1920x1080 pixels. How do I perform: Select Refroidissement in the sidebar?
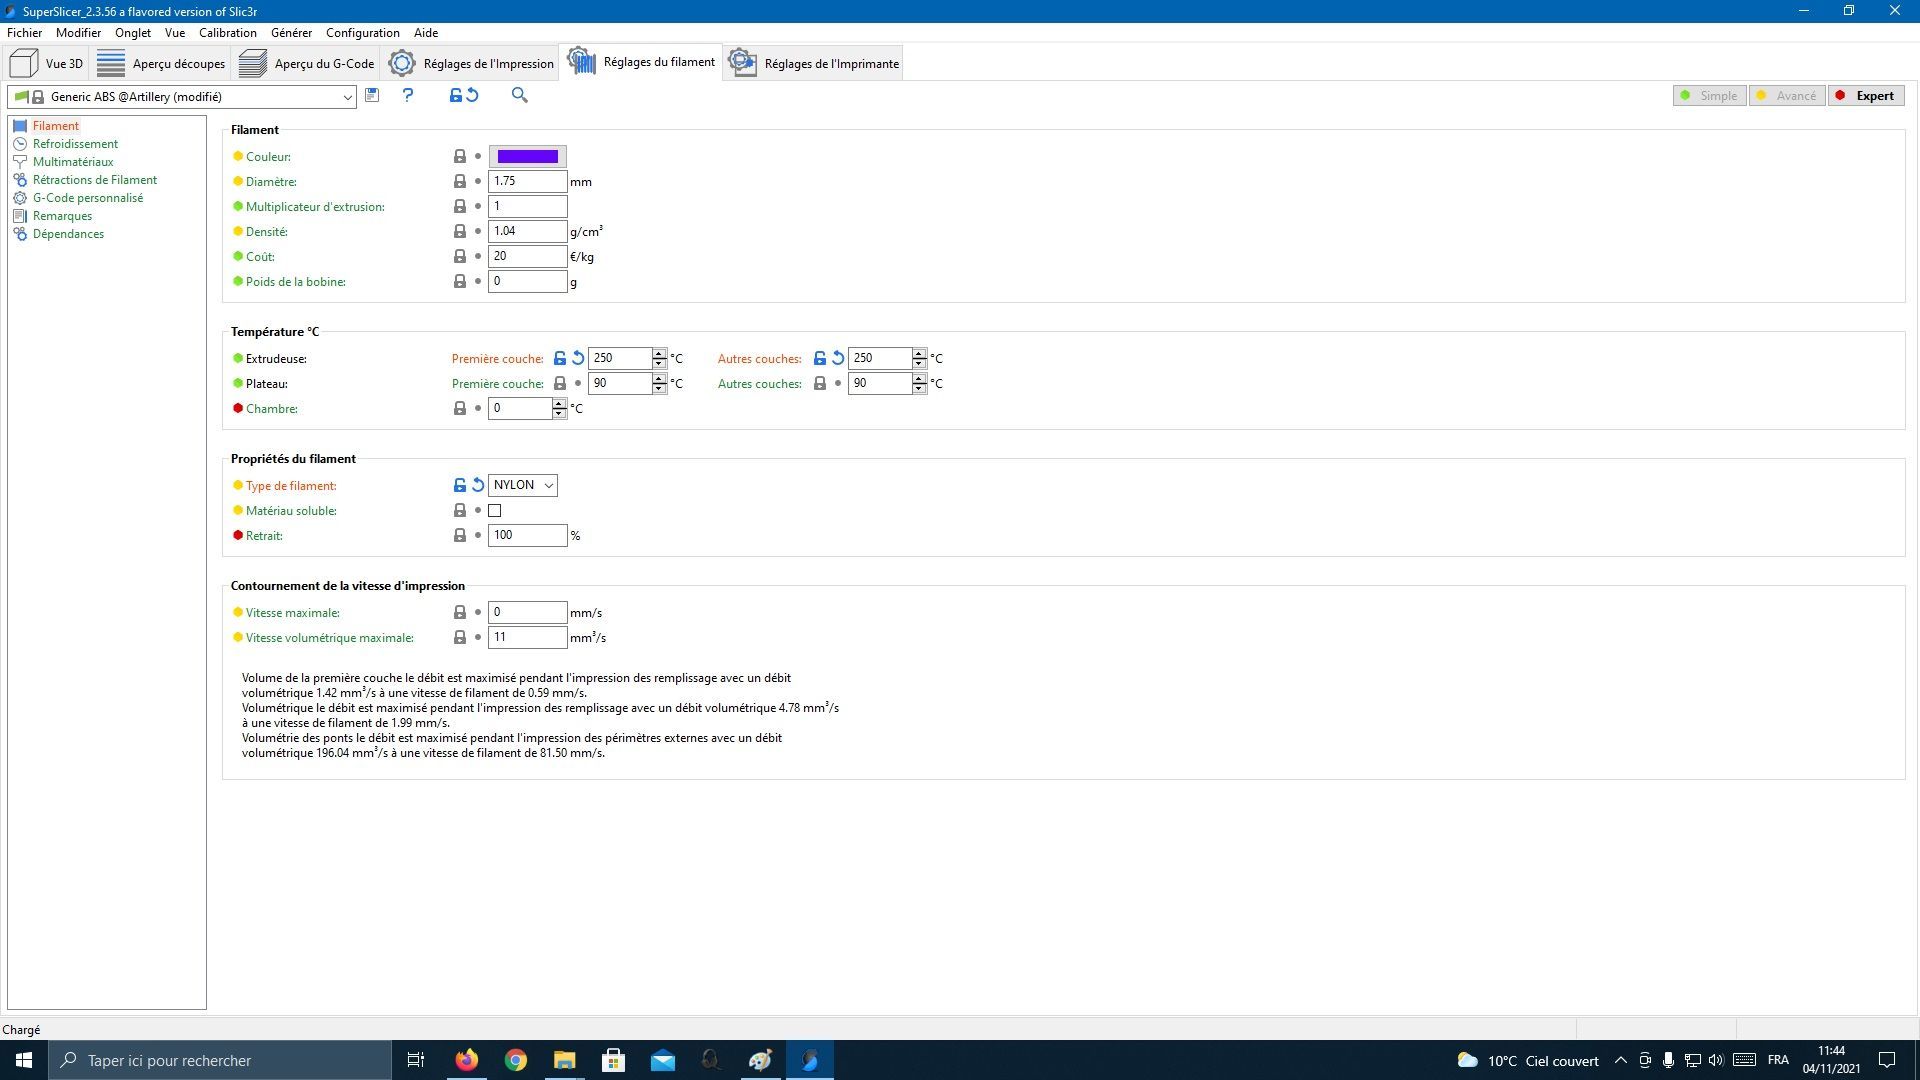click(x=75, y=144)
